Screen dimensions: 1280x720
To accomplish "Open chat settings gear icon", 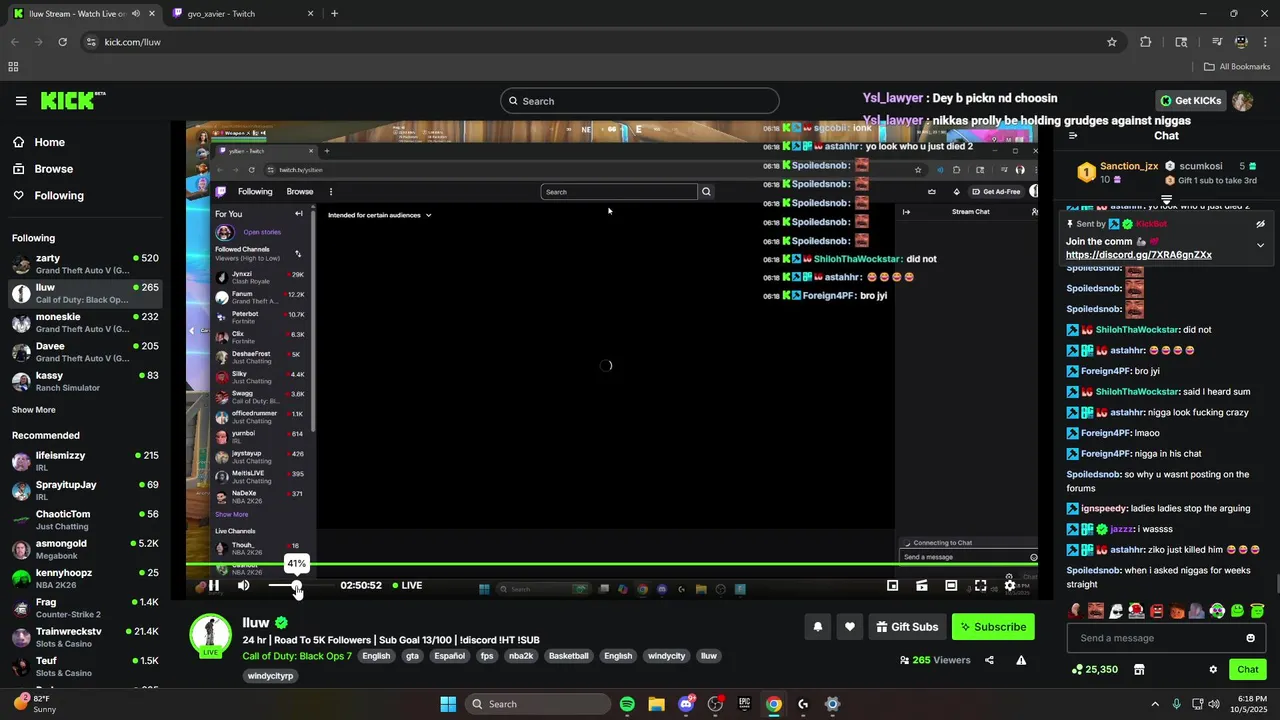I will point(1213,670).
